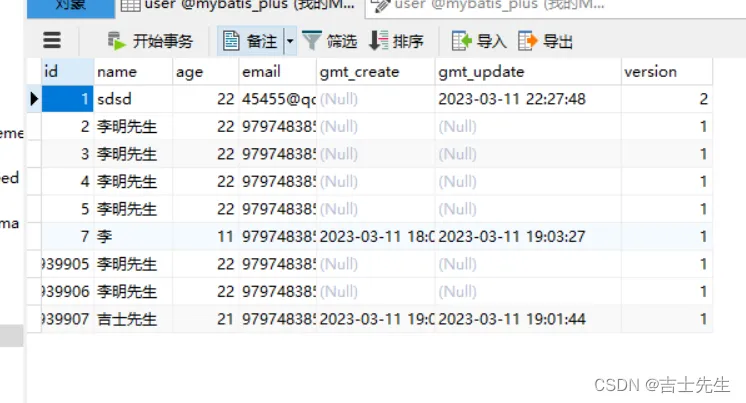Open the Filter (筛选) tool
The image size is (746, 403).
tap(330, 41)
